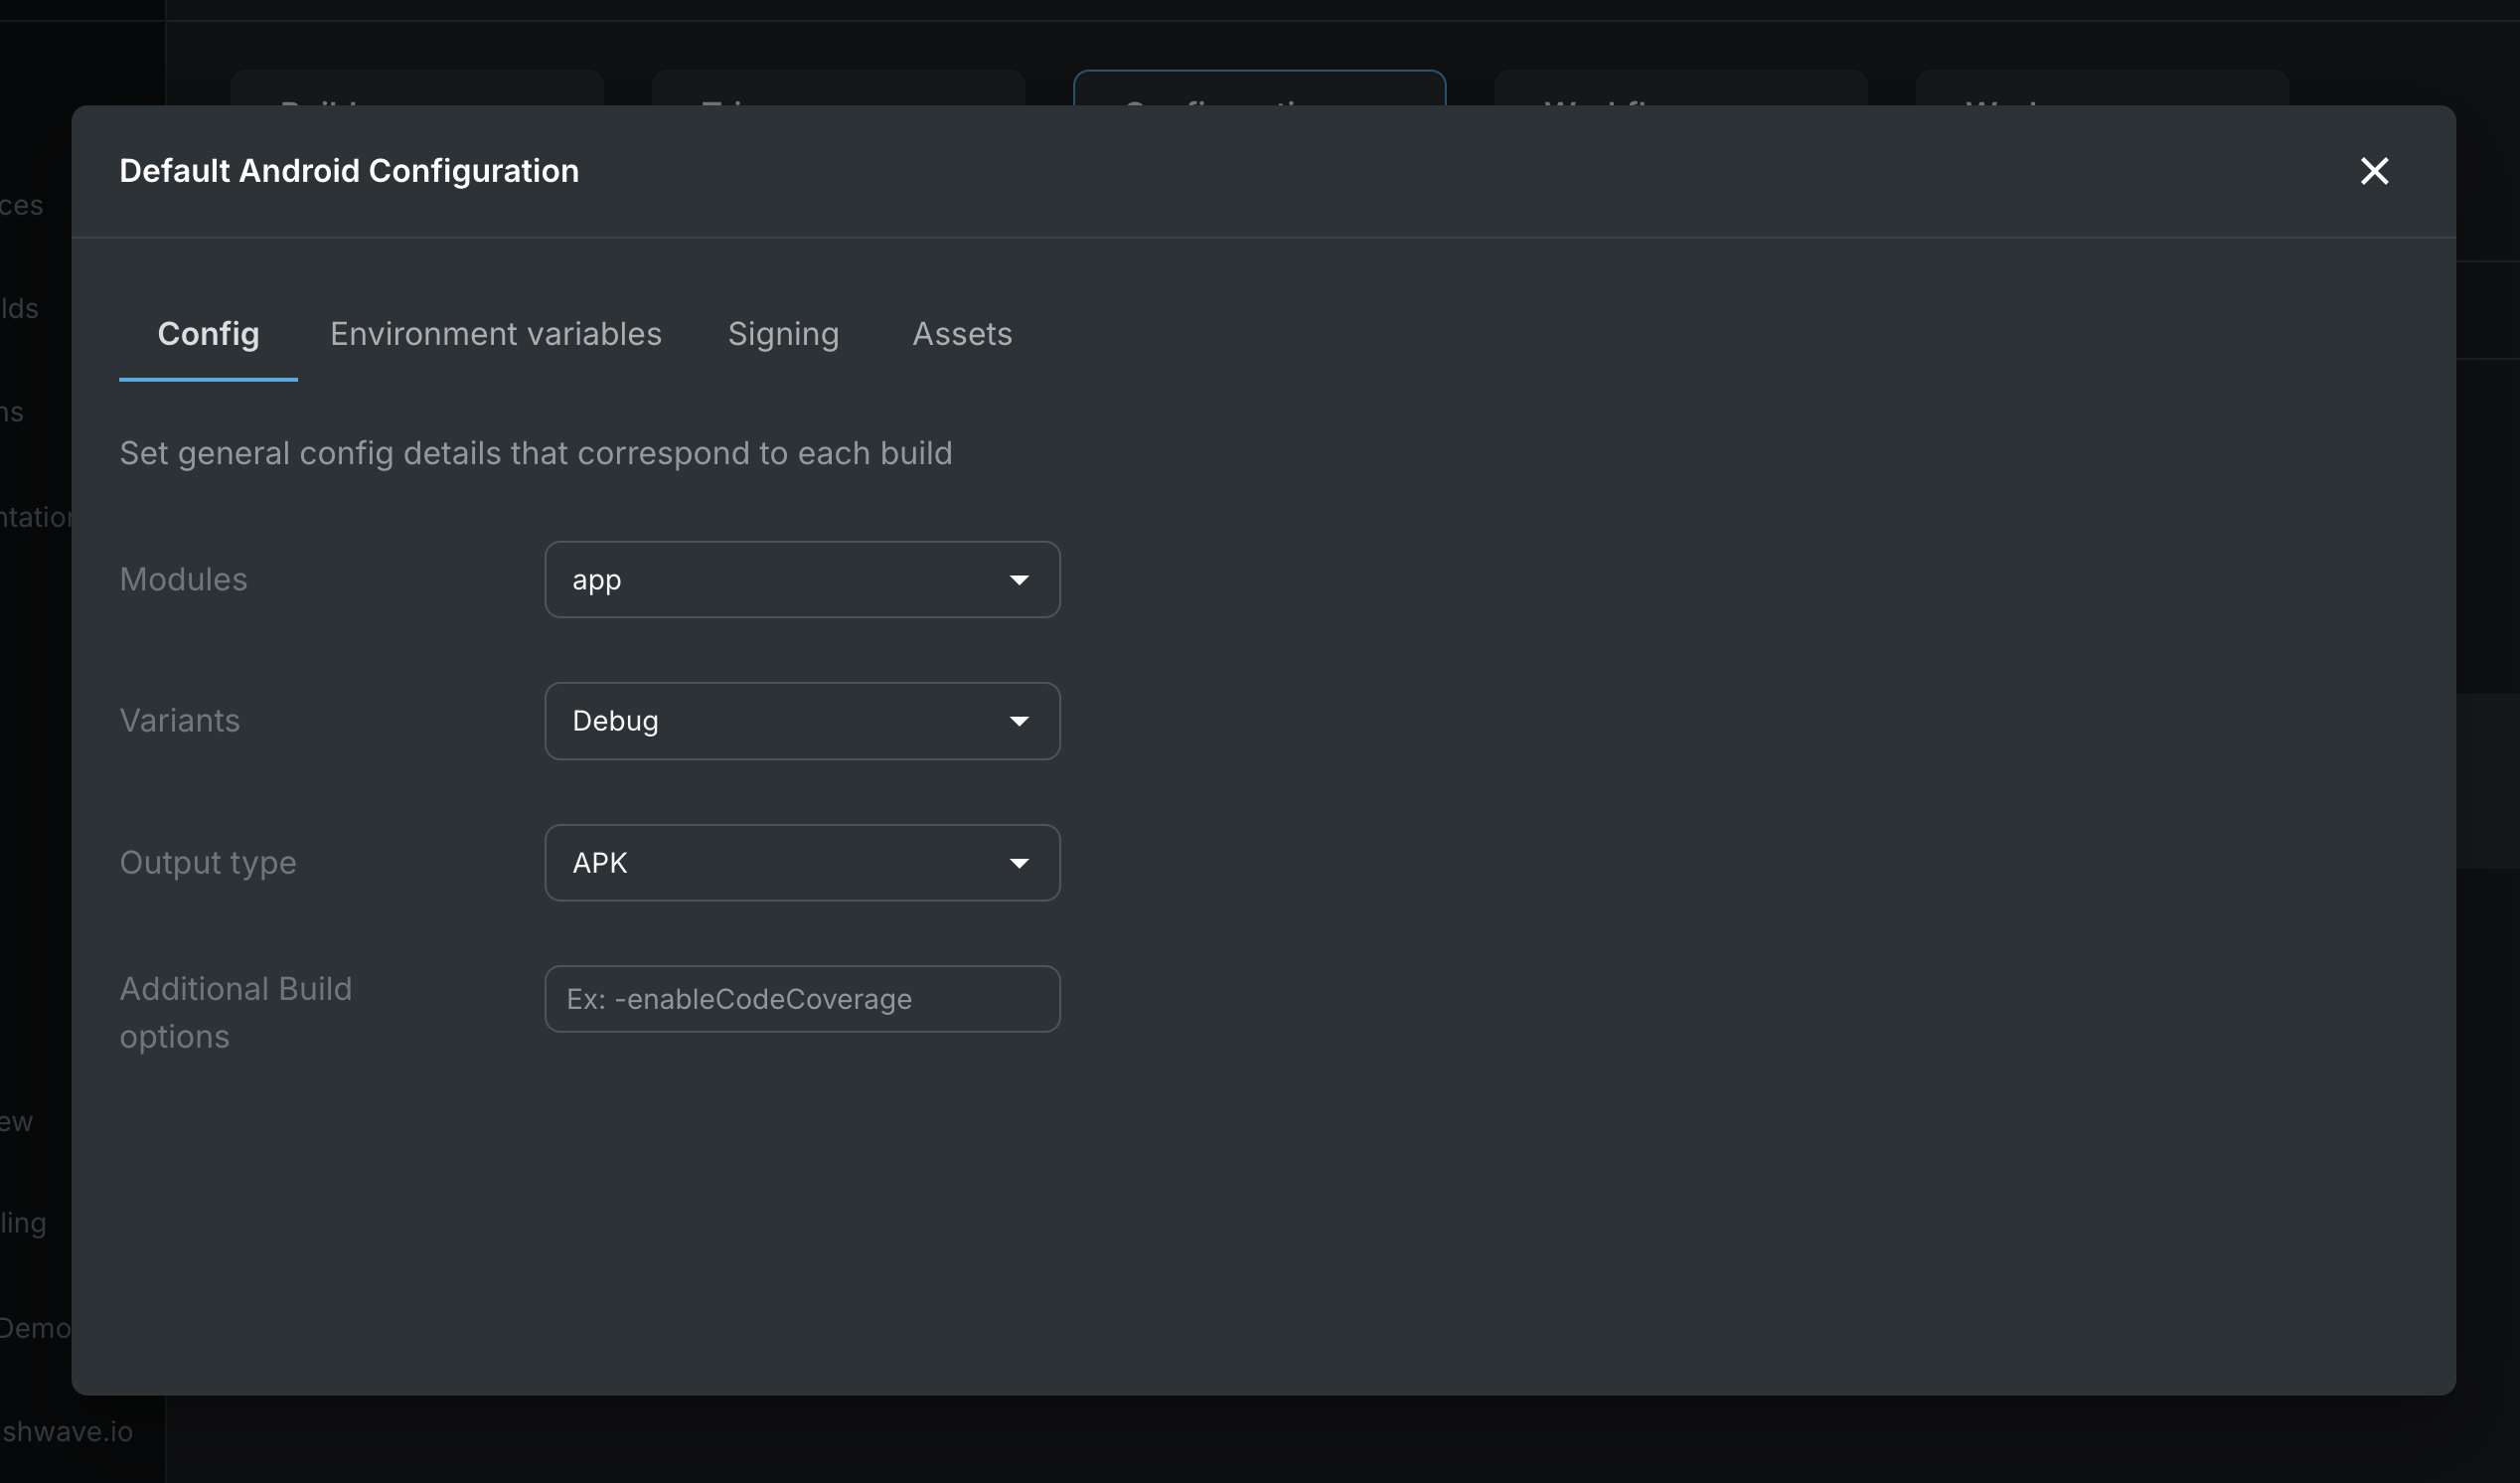Click the Variants dropdown arrow
The width and height of the screenshot is (2520, 1483).
[1020, 721]
